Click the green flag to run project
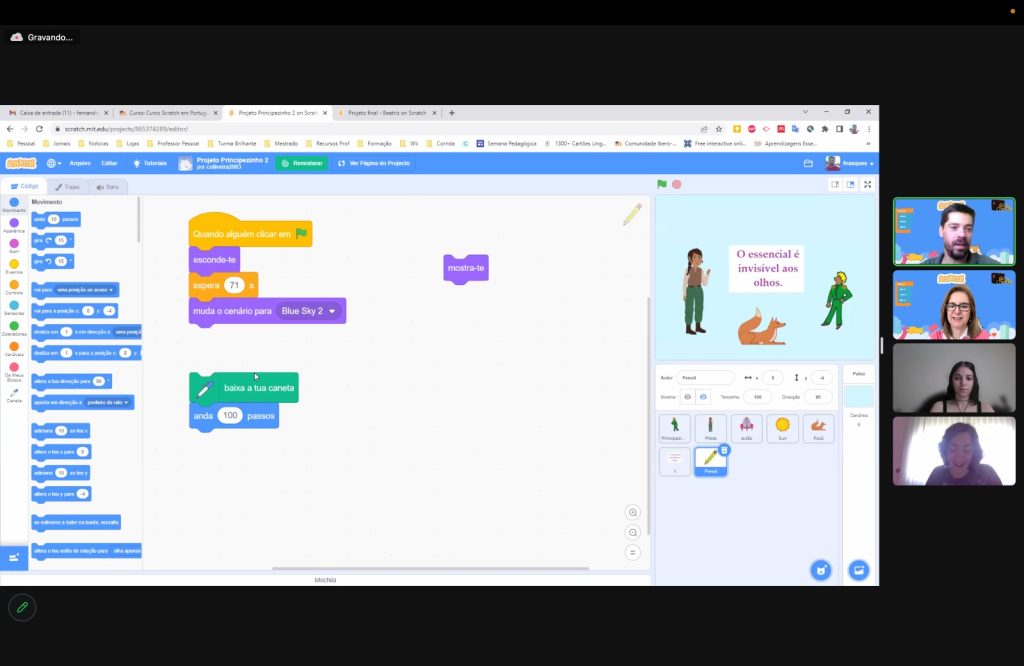The image size is (1024, 666). (x=661, y=185)
